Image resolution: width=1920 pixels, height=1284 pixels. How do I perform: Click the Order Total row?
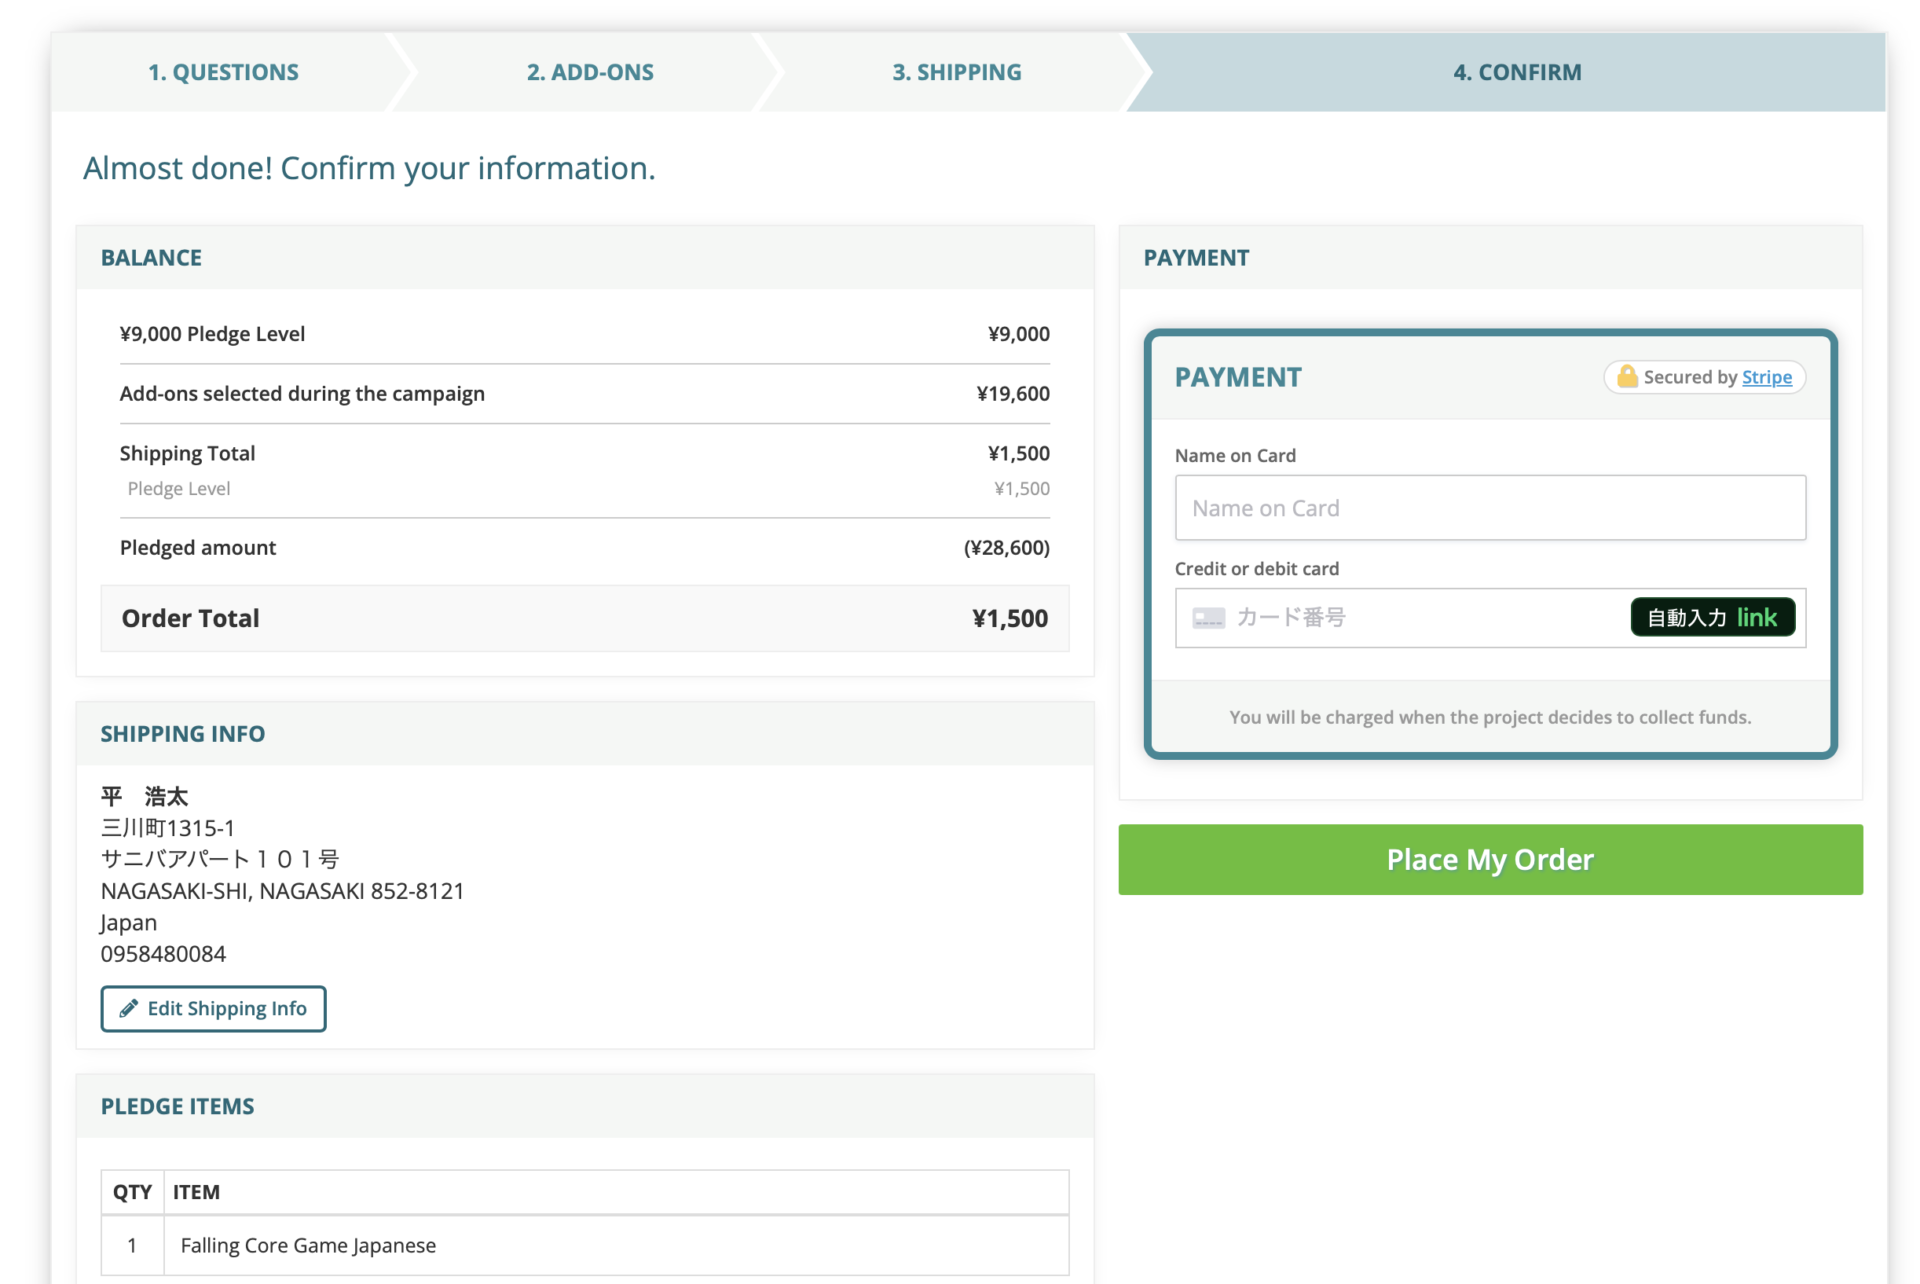[x=584, y=618]
